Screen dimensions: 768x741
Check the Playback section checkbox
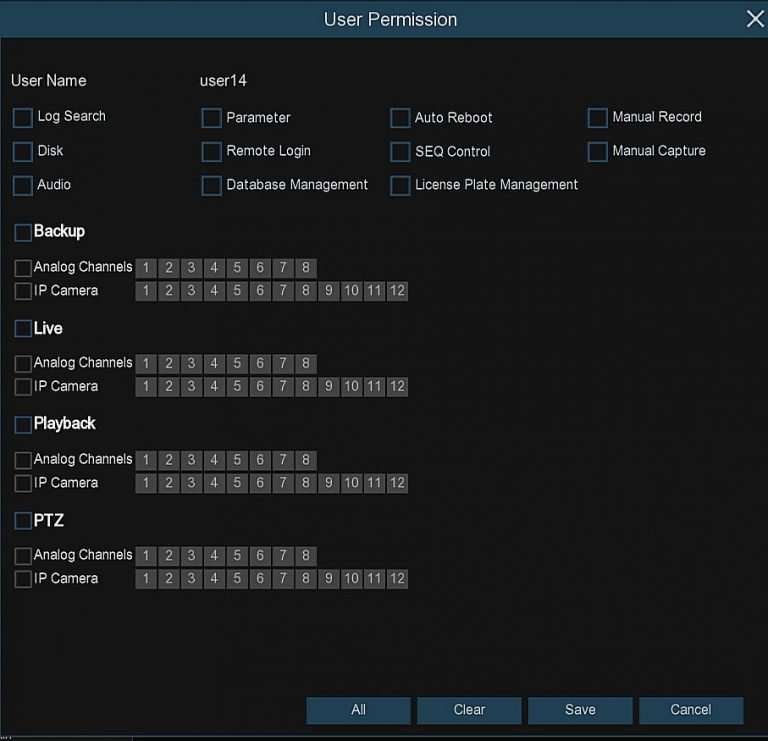click(23, 424)
